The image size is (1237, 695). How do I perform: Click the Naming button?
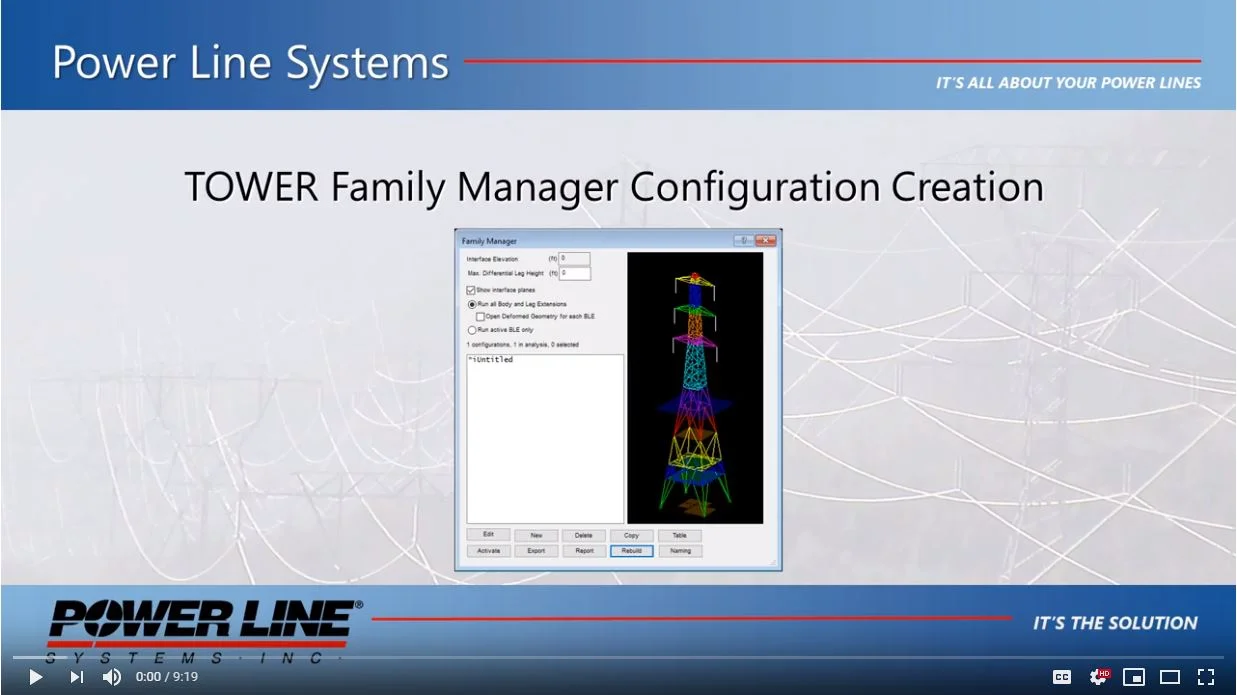680,551
